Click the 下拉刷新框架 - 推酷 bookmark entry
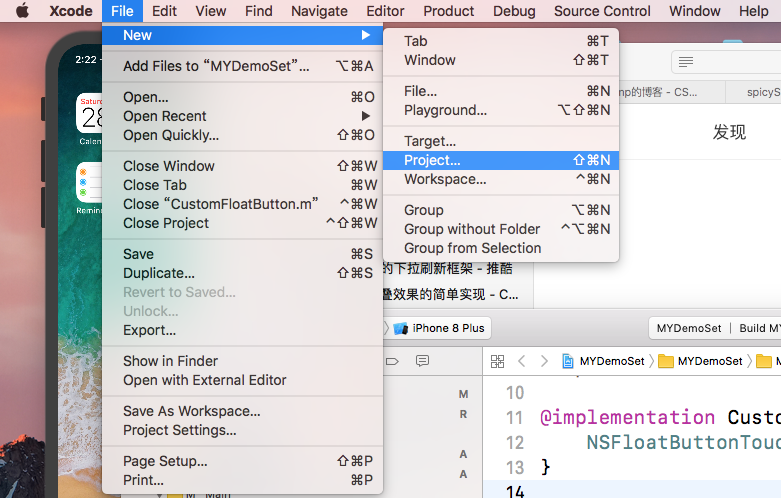Image resolution: width=781 pixels, height=498 pixels. [448, 269]
